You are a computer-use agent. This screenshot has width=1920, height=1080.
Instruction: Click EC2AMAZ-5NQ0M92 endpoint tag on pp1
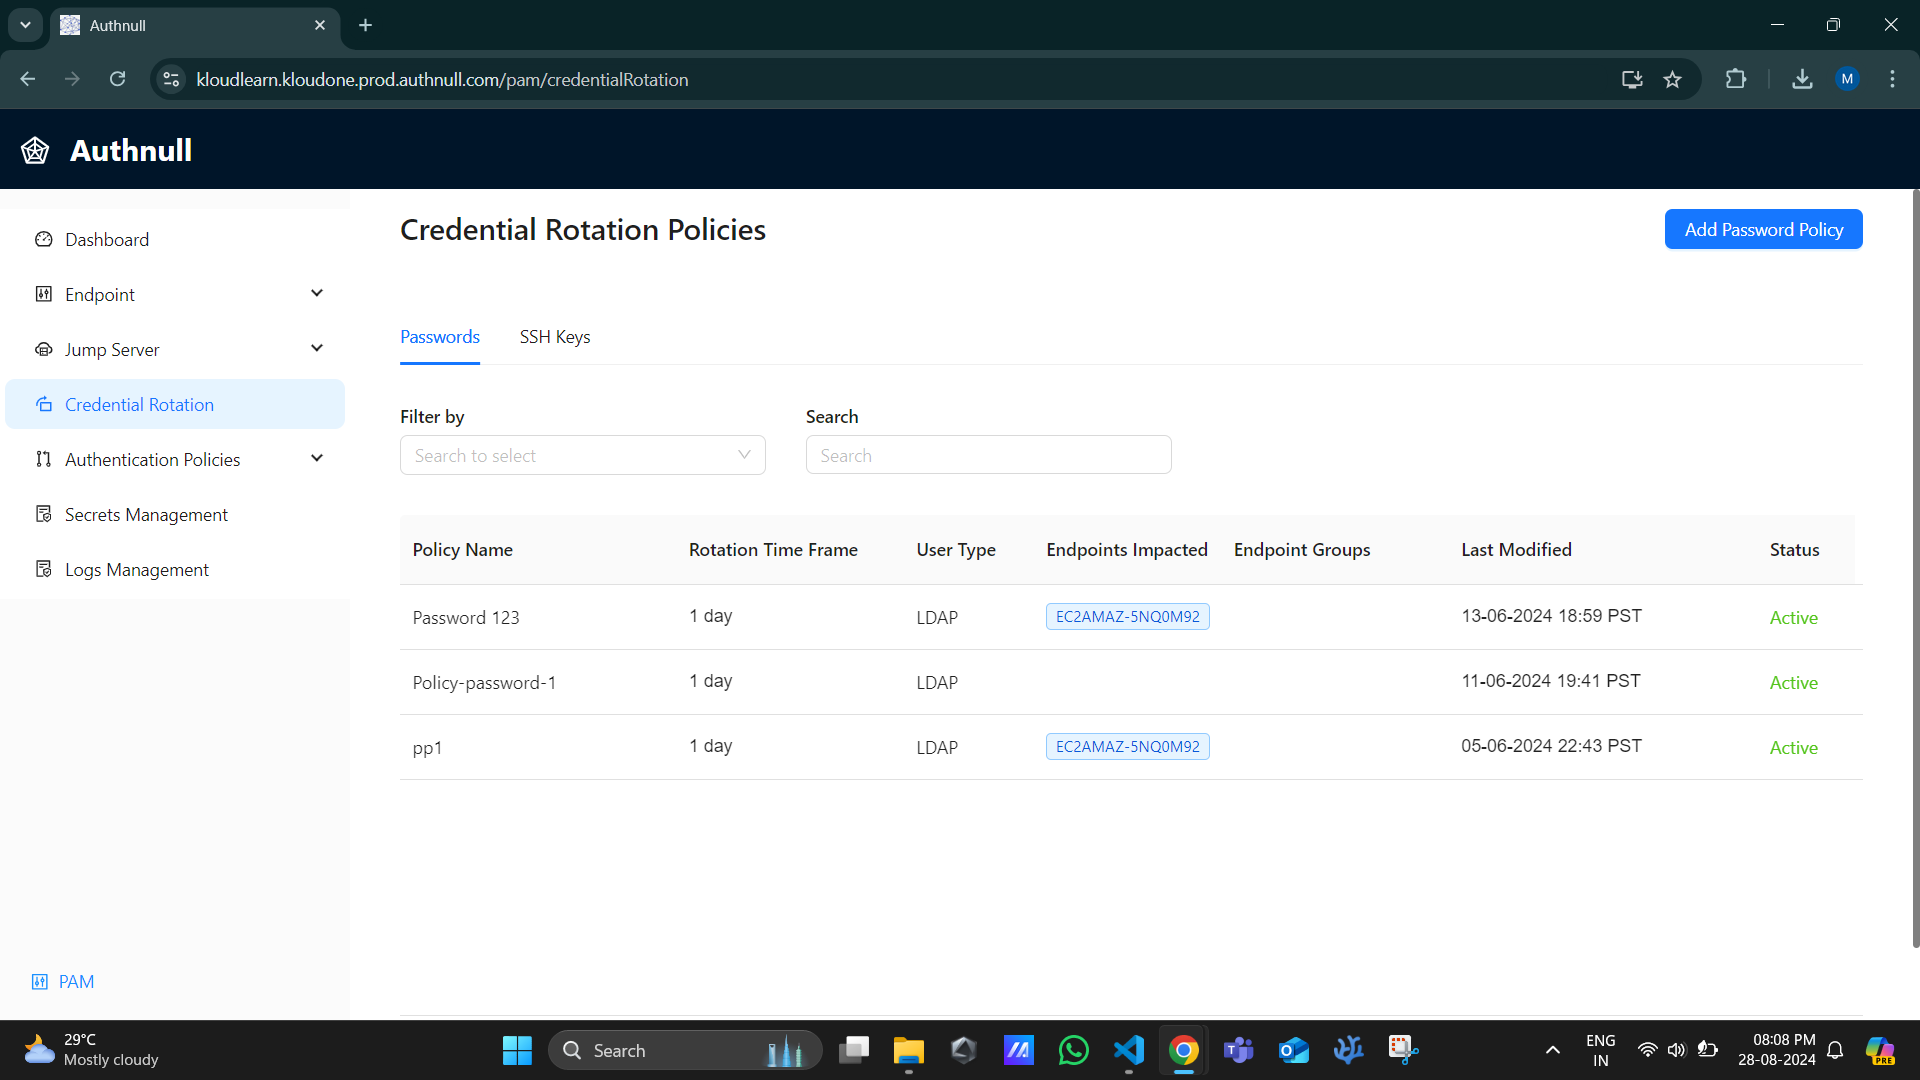(1127, 746)
